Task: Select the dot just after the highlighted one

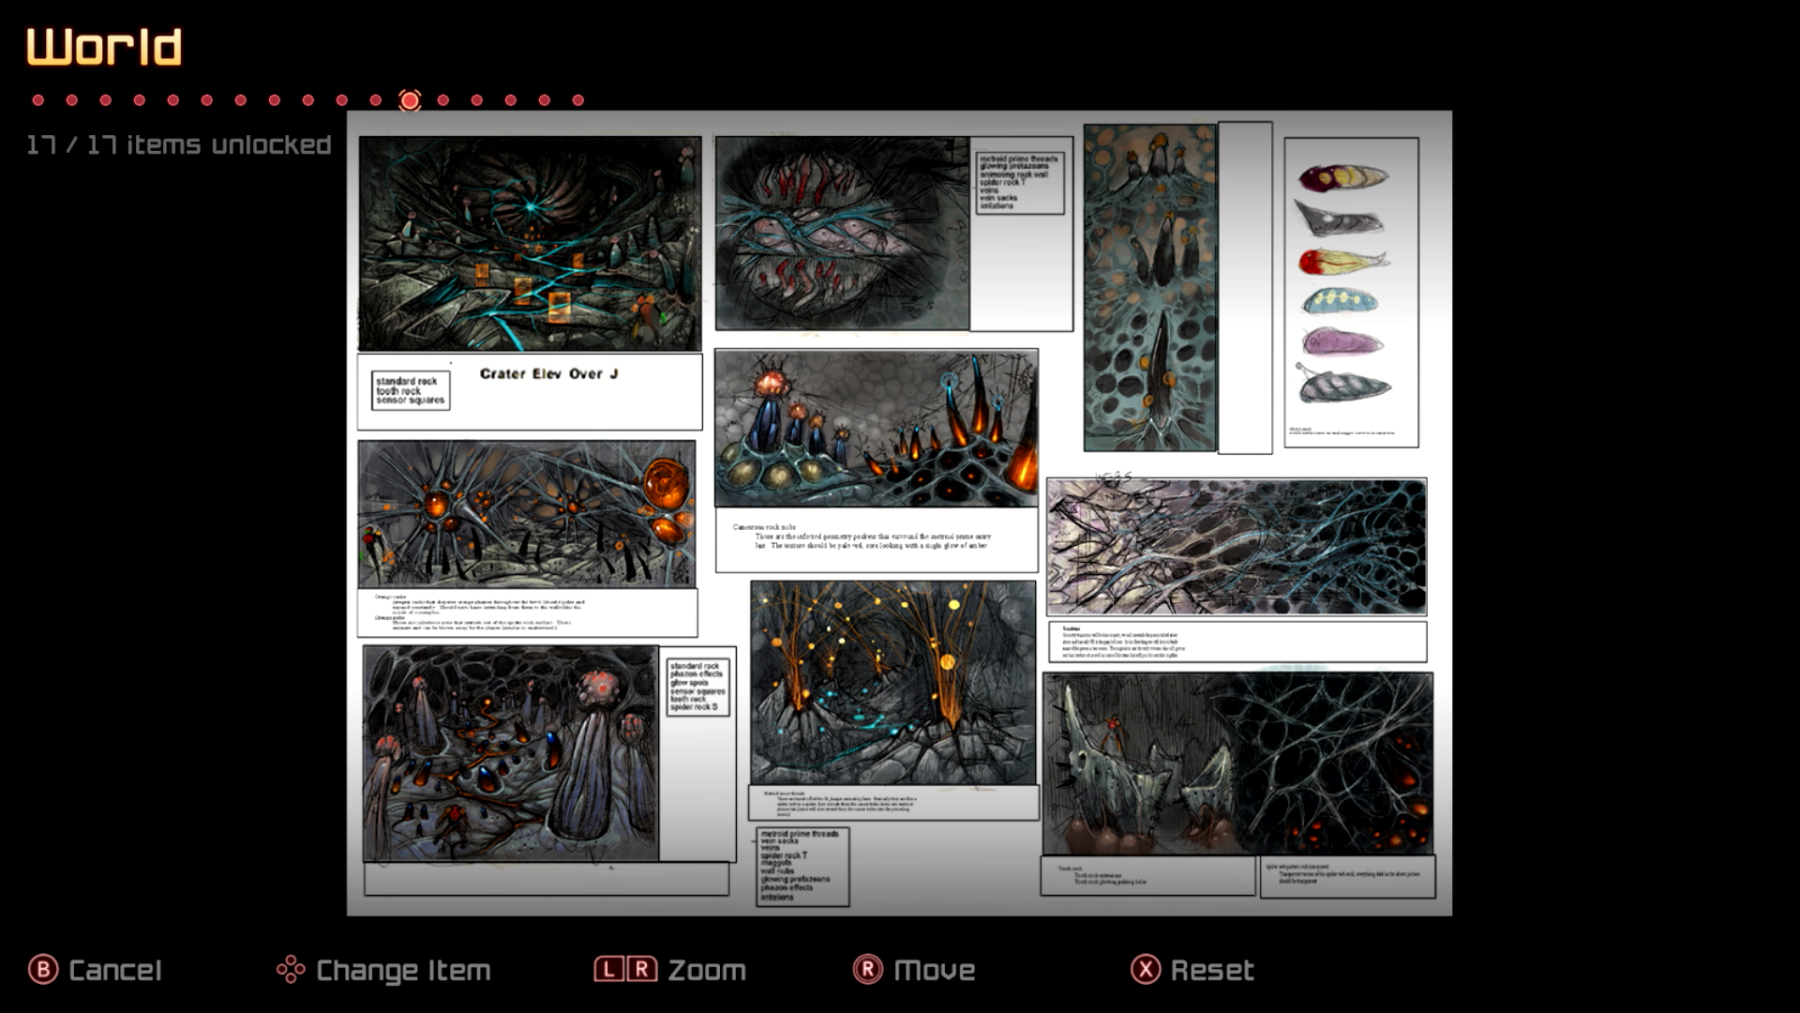Action: pyautogui.click(x=443, y=100)
